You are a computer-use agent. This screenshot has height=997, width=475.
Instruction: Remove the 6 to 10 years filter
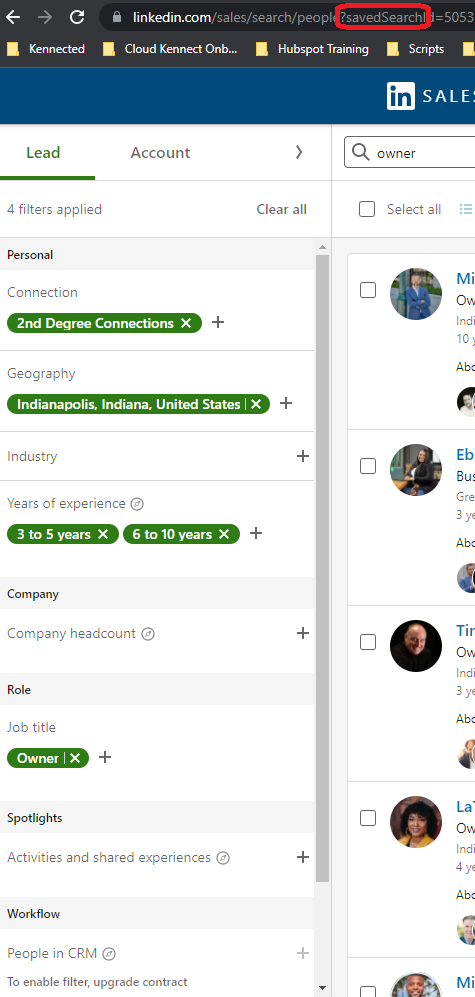click(x=224, y=534)
